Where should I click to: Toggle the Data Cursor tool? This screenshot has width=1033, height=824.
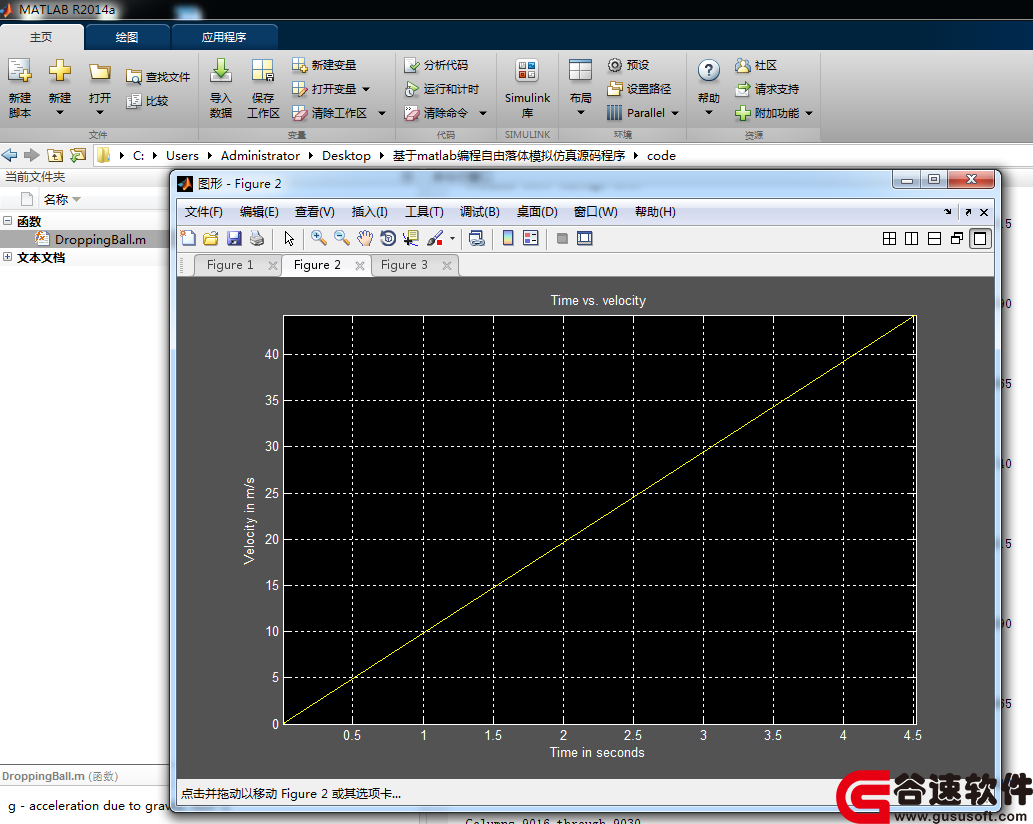click(x=410, y=238)
